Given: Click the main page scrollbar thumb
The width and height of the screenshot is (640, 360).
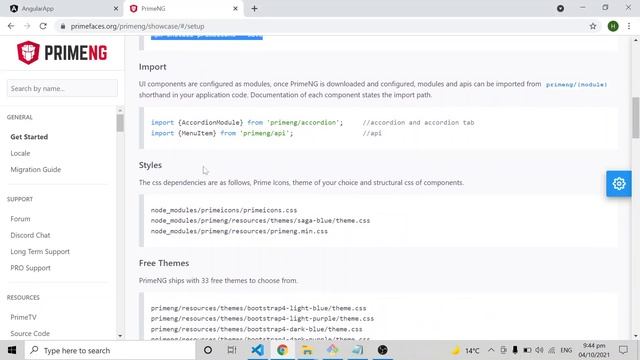Looking at the screenshot, I should coord(636,118).
